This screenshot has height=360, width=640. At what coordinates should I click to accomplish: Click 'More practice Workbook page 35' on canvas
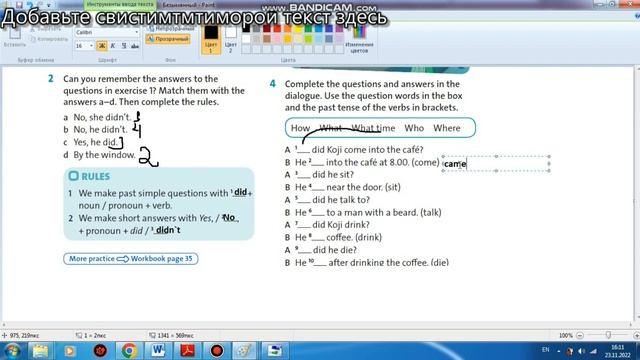point(131,259)
